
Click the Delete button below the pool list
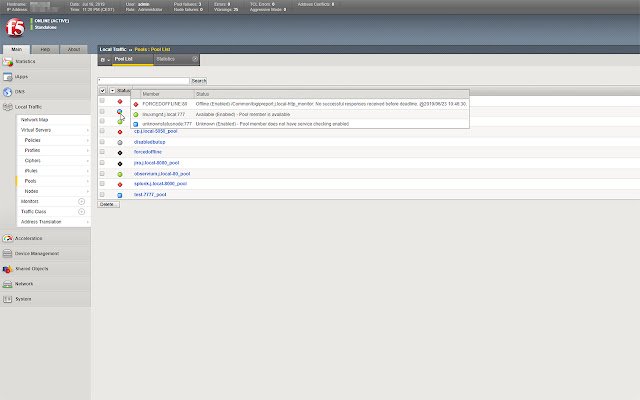point(109,204)
